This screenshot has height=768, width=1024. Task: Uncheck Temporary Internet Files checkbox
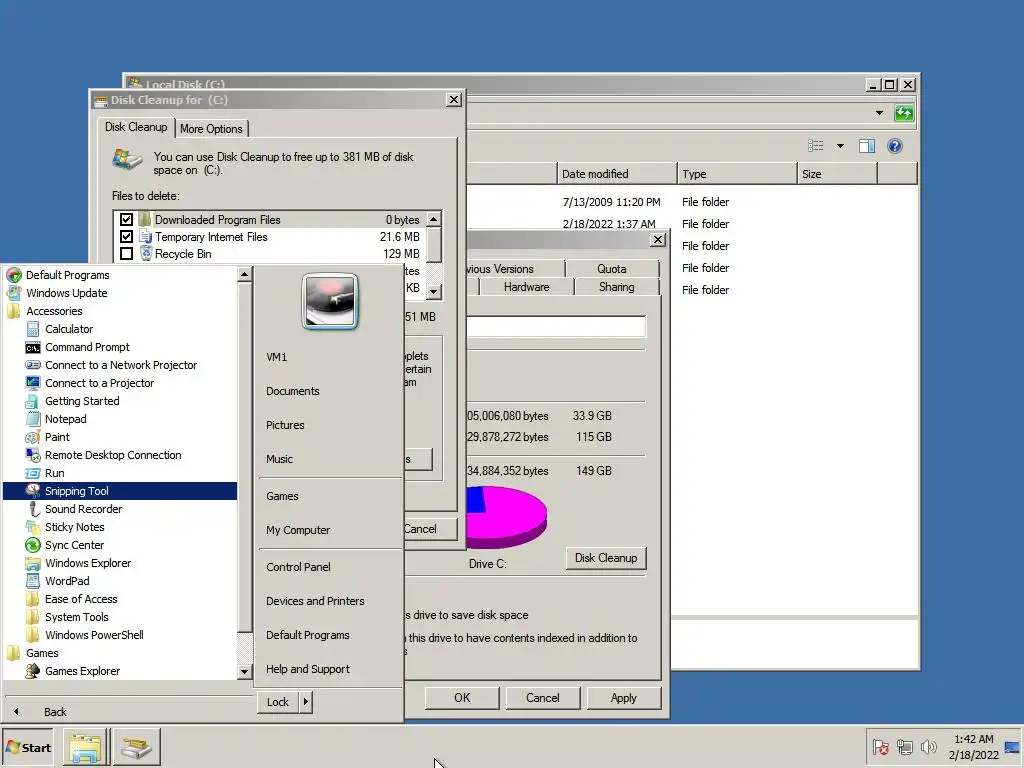coord(127,236)
